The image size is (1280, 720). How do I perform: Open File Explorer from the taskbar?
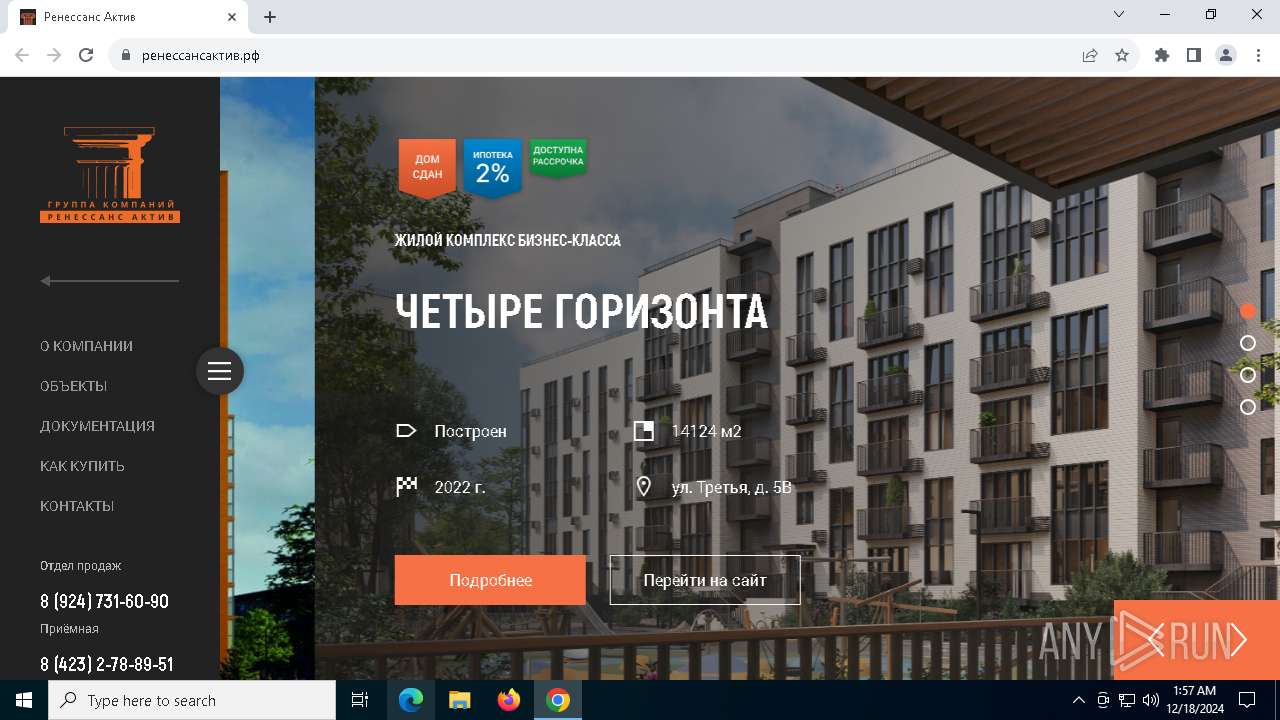pos(459,700)
